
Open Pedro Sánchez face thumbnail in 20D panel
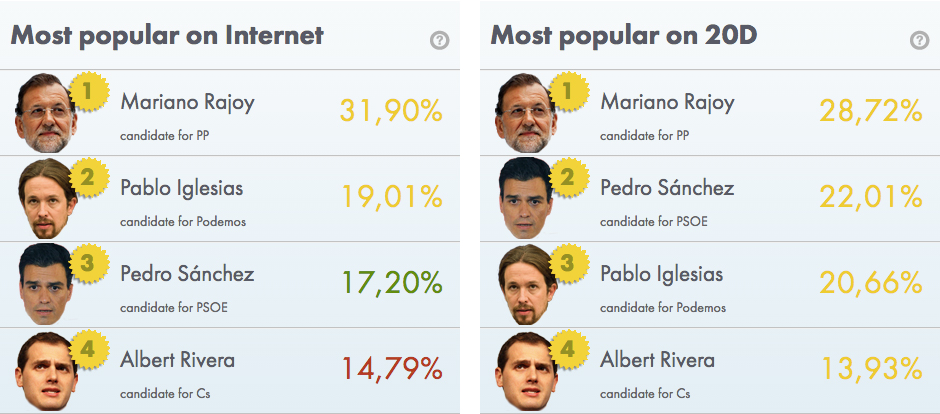[525, 199]
